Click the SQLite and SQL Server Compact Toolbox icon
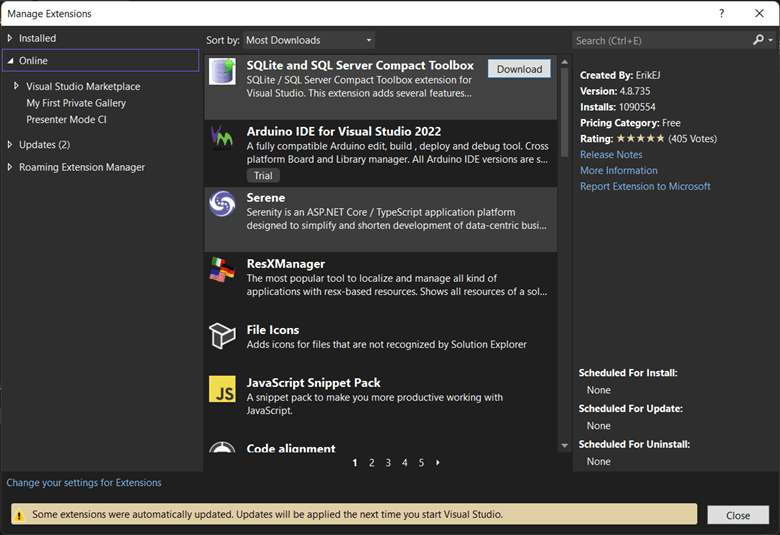 (x=222, y=71)
